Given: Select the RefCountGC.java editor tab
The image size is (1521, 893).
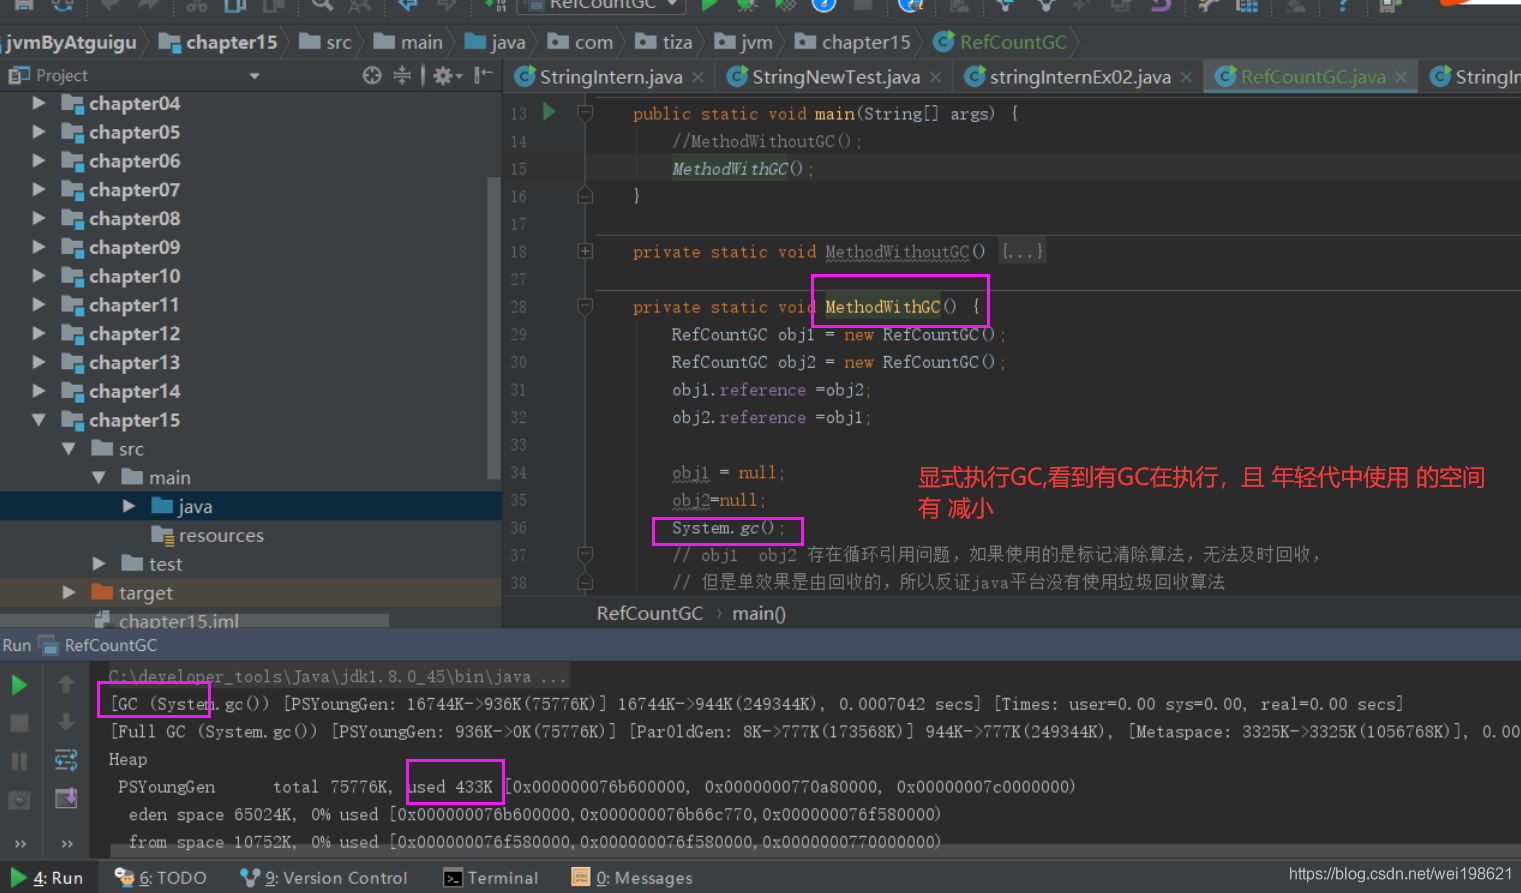Looking at the screenshot, I should pyautogui.click(x=1312, y=77).
